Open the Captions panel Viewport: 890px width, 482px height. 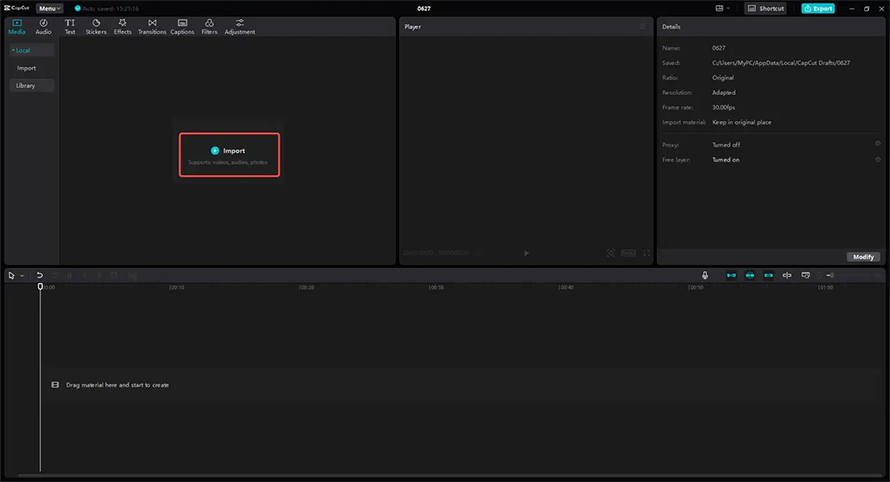(x=182, y=27)
